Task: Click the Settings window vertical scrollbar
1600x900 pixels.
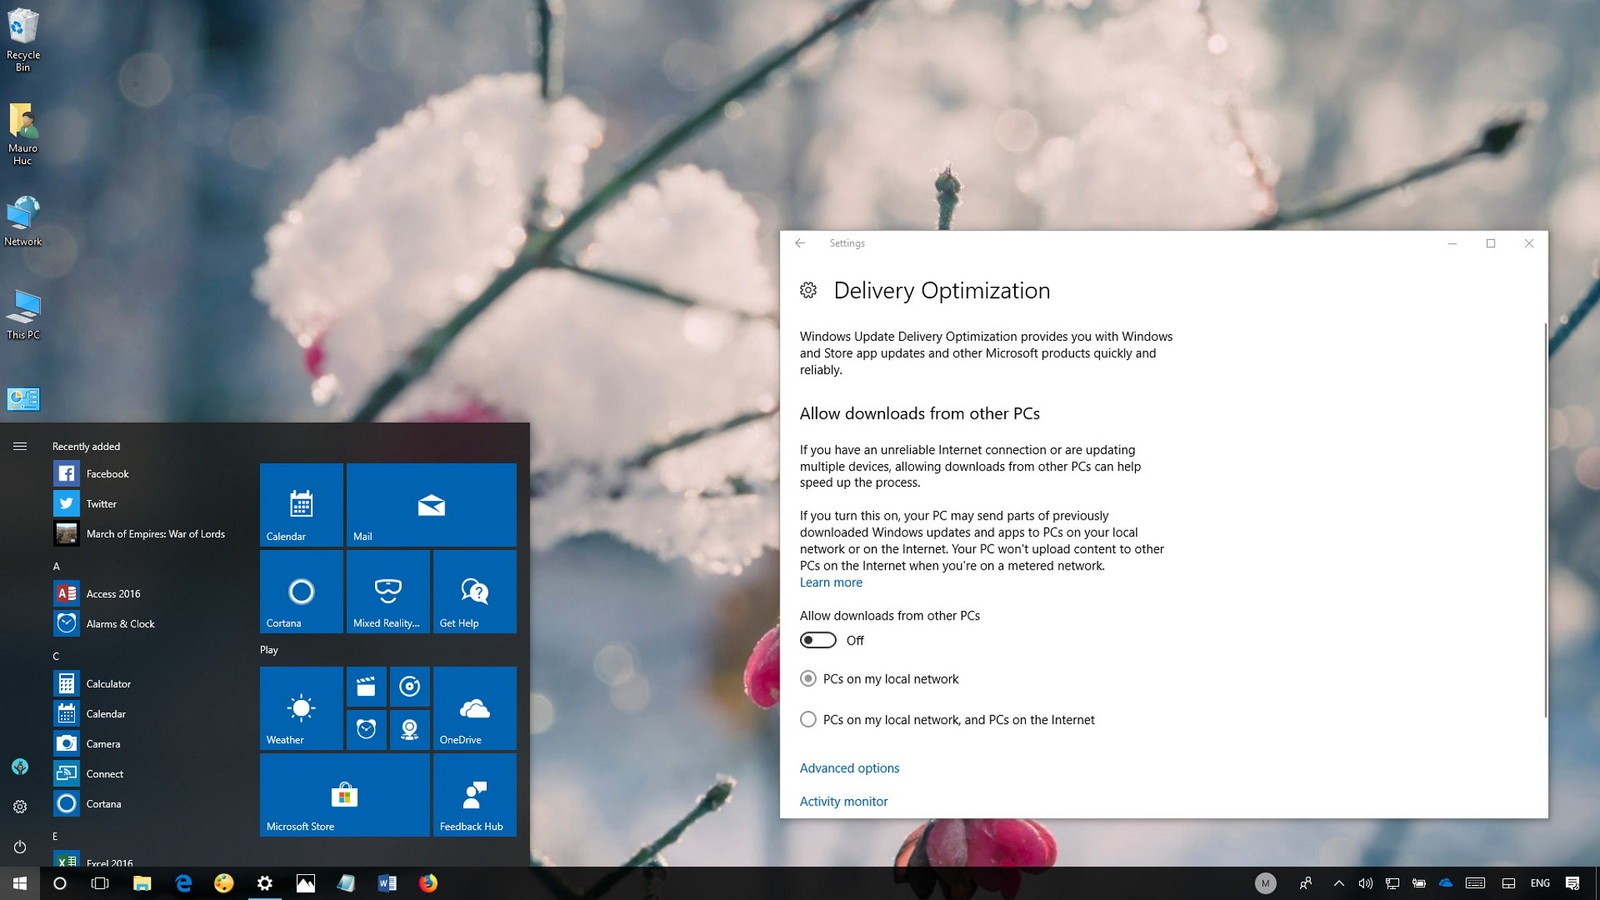Action: tap(1545, 520)
